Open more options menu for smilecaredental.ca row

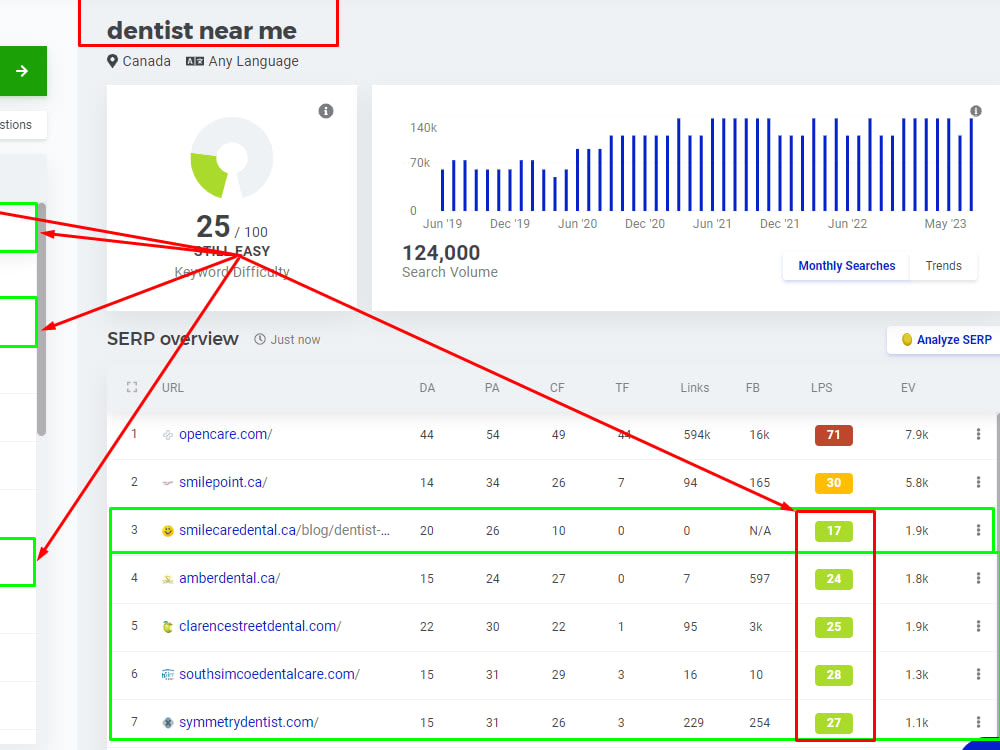coord(978,530)
